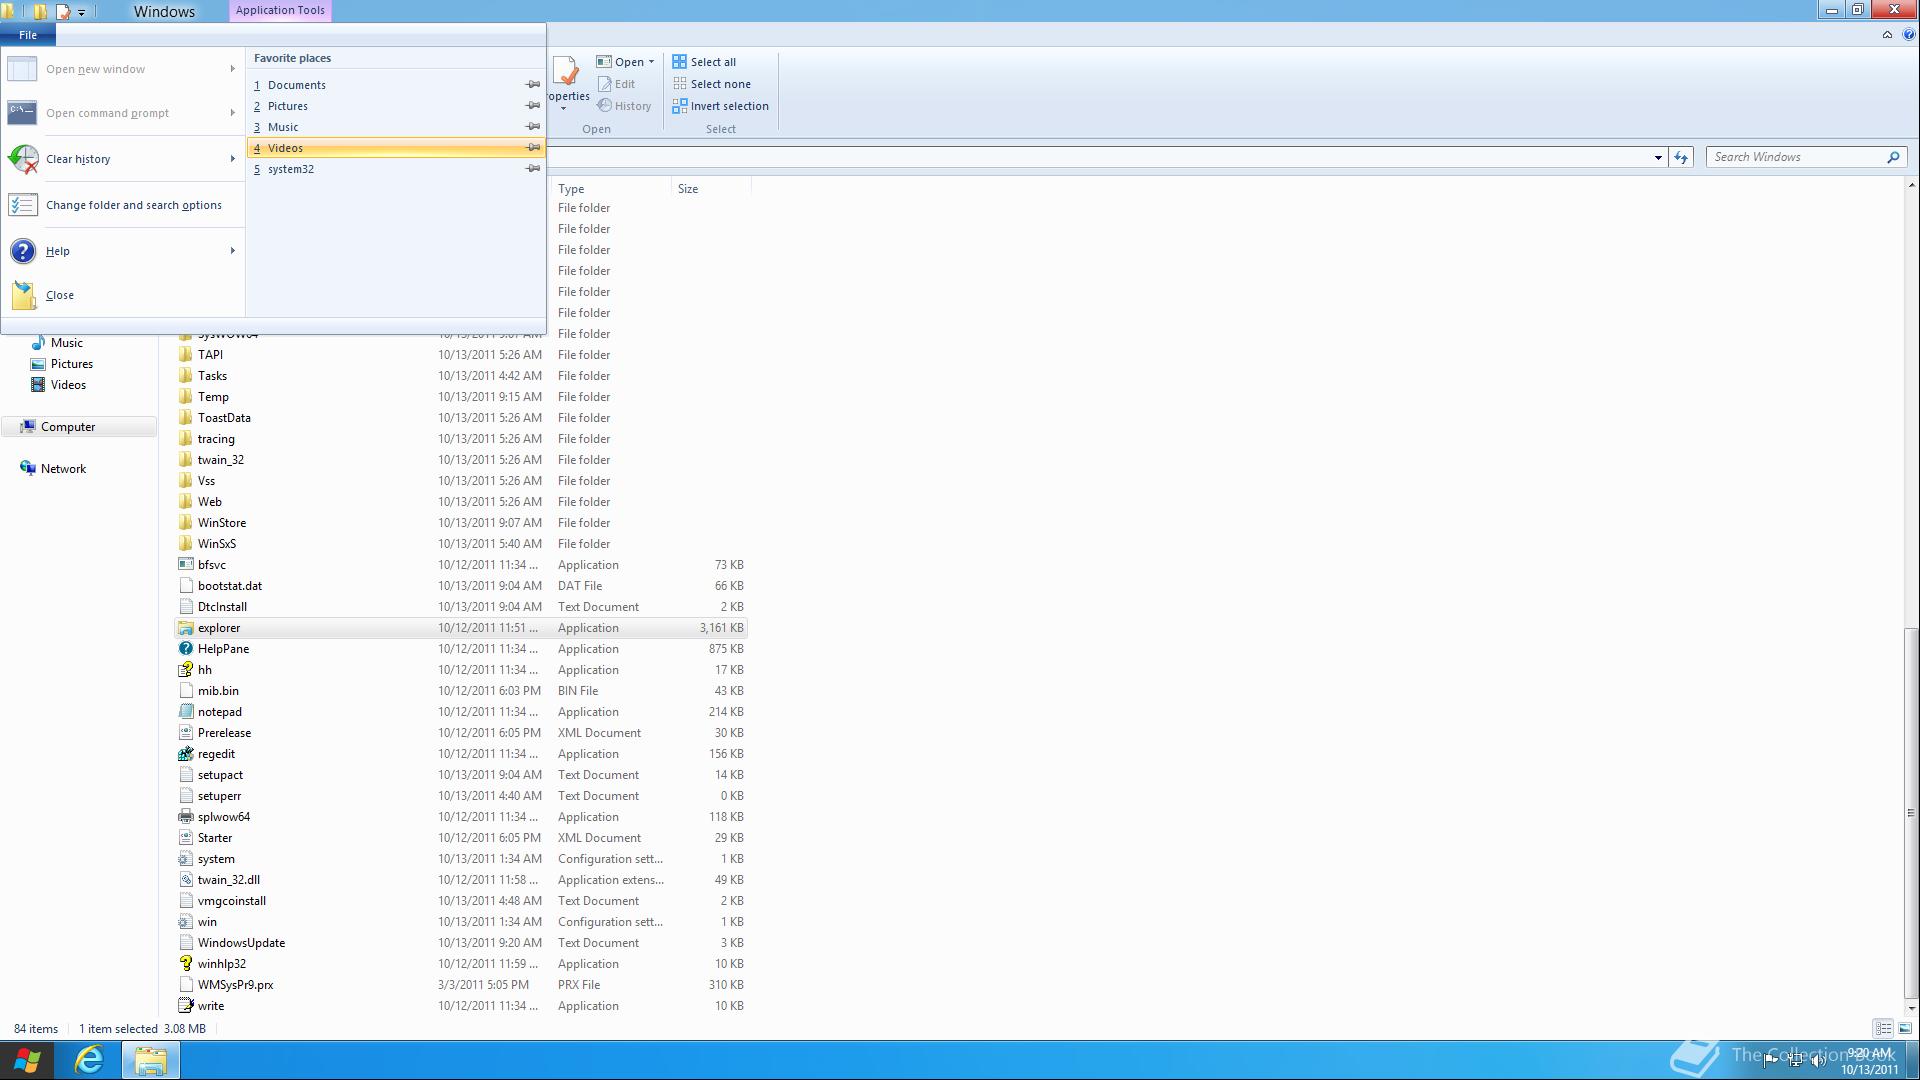Image resolution: width=1920 pixels, height=1080 pixels.
Task: Switch to details view icon
Action: click(1883, 1028)
